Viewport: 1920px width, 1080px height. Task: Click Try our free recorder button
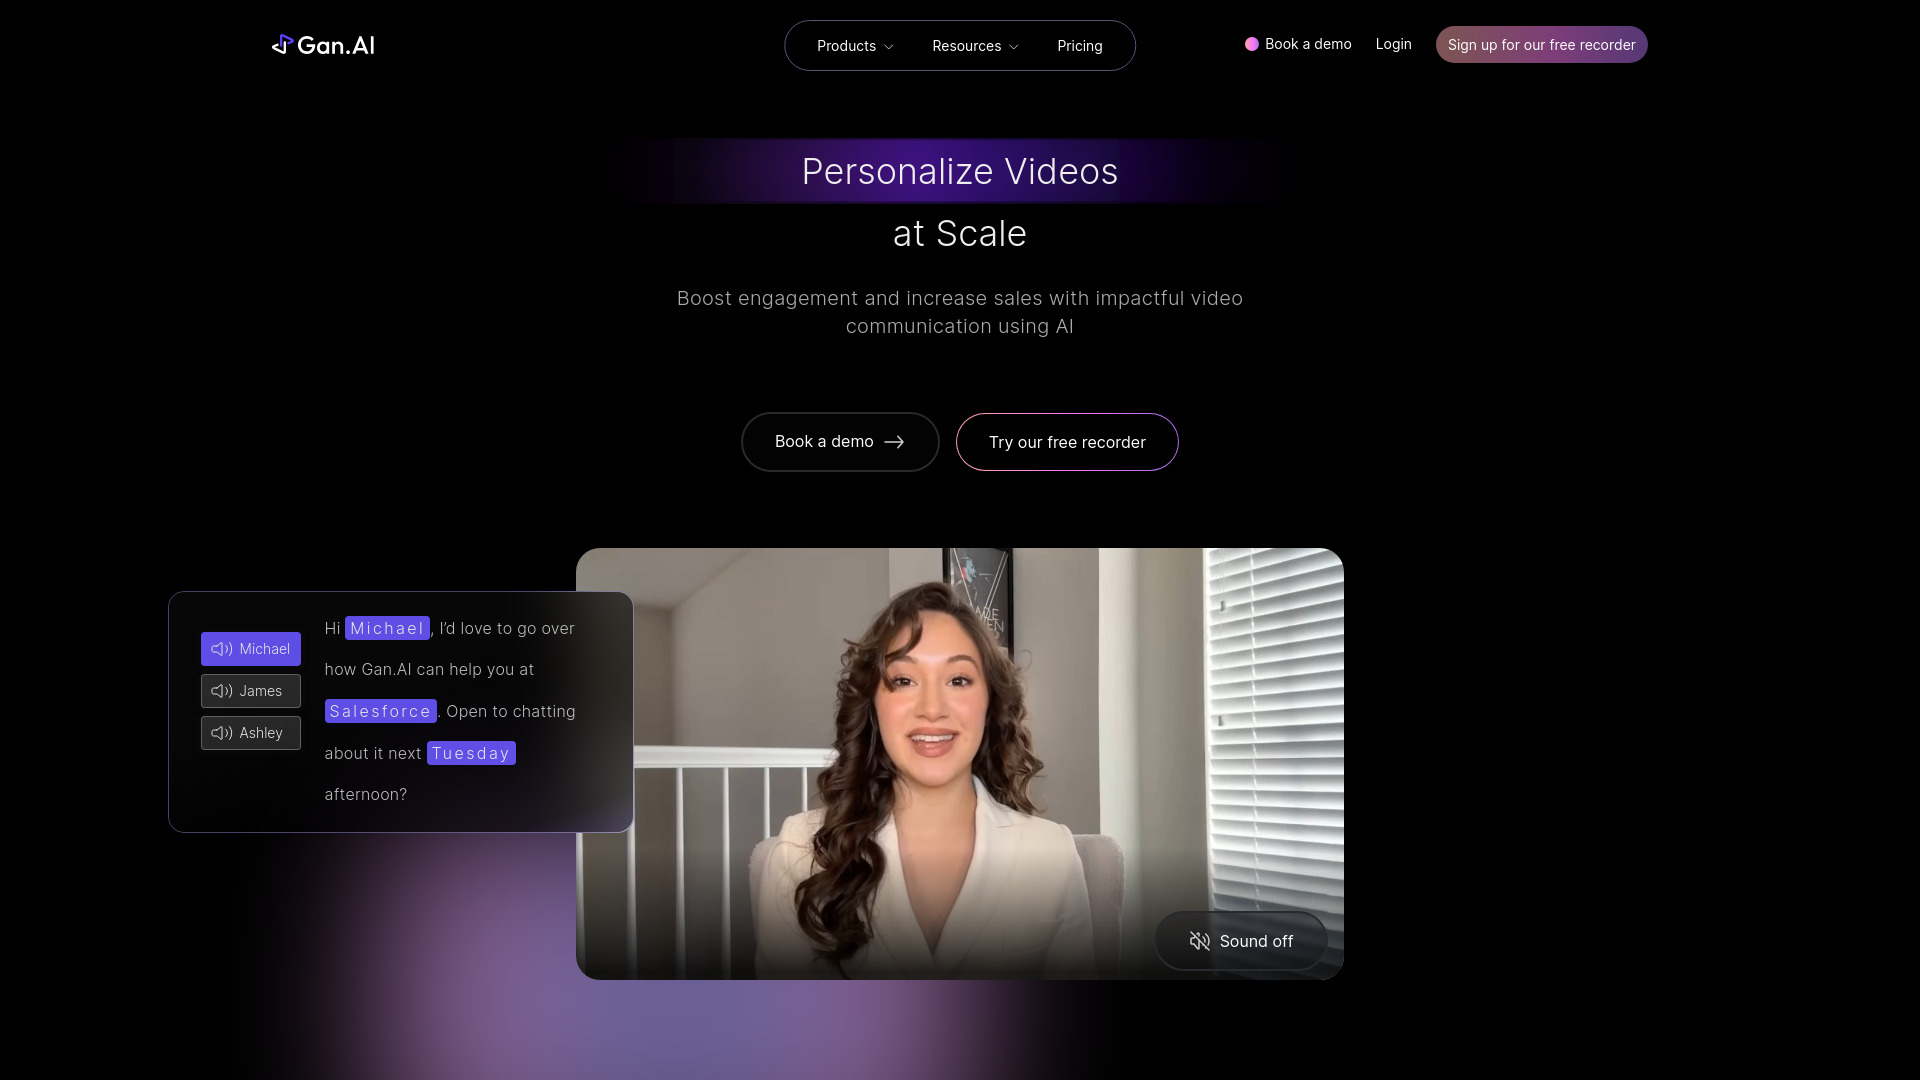coord(1067,442)
